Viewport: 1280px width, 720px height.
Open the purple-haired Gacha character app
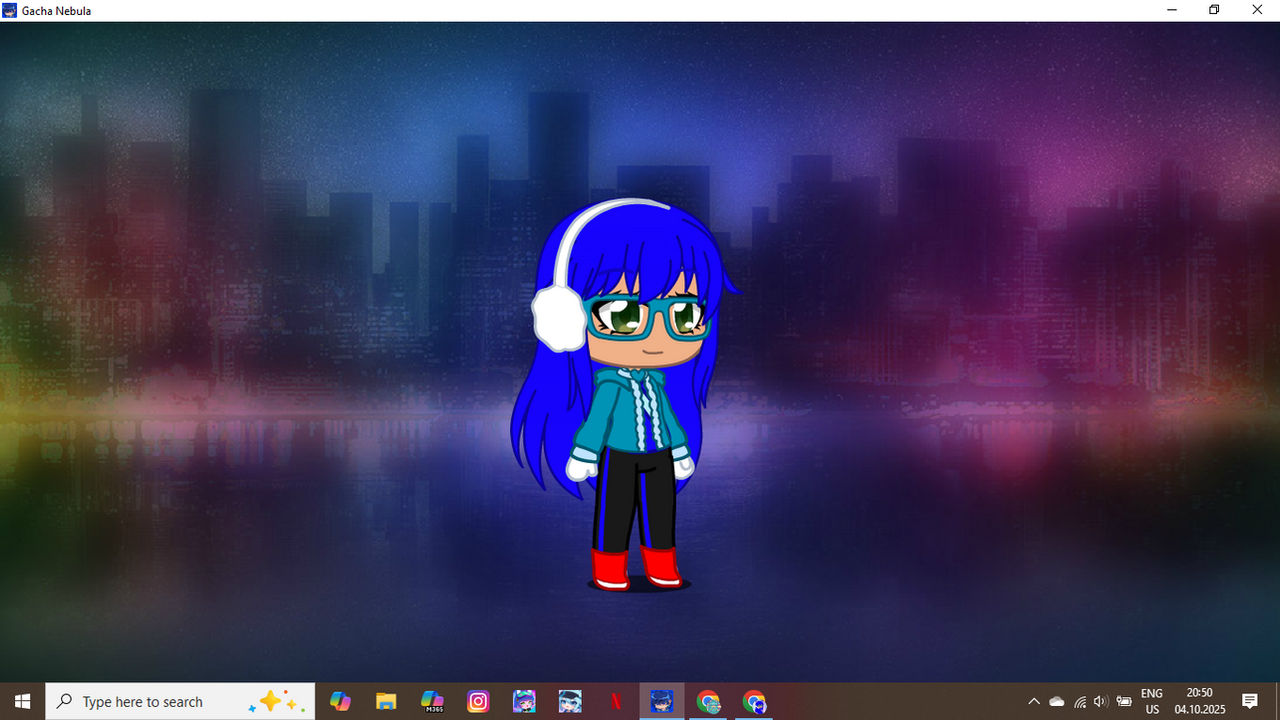[x=524, y=701]
